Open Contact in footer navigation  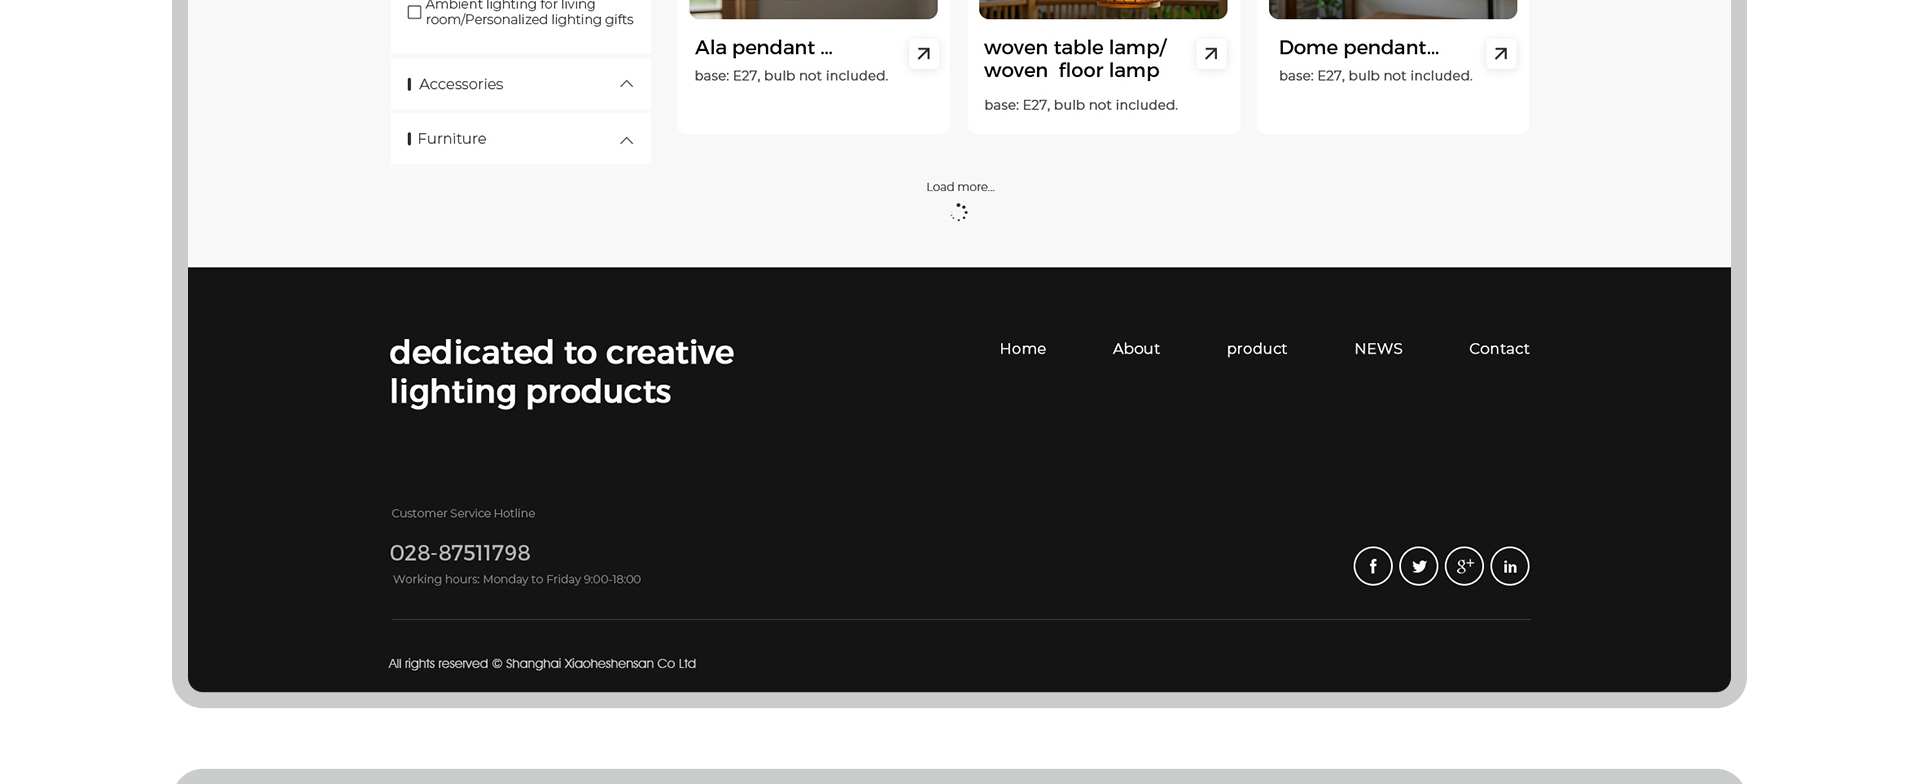tap(1499, 349)
